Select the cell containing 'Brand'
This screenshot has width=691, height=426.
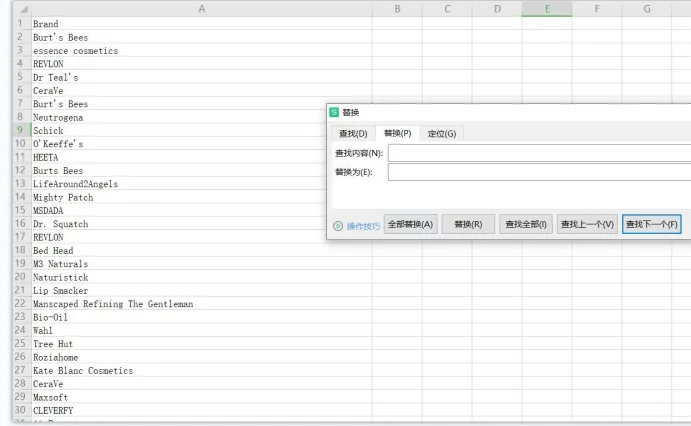point(202,24)
